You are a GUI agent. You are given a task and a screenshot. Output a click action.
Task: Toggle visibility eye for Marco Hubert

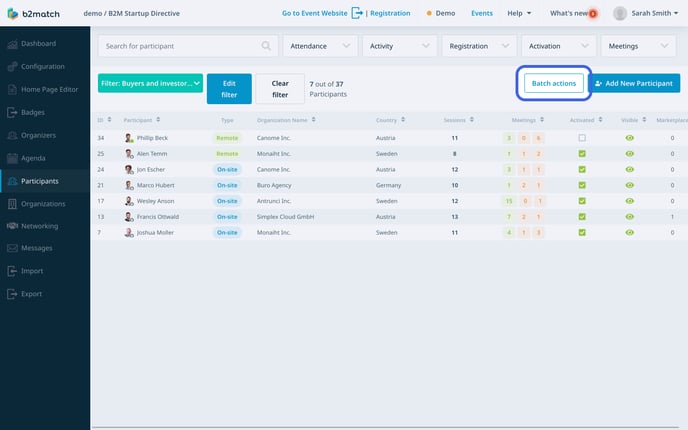tap(630, 185)
